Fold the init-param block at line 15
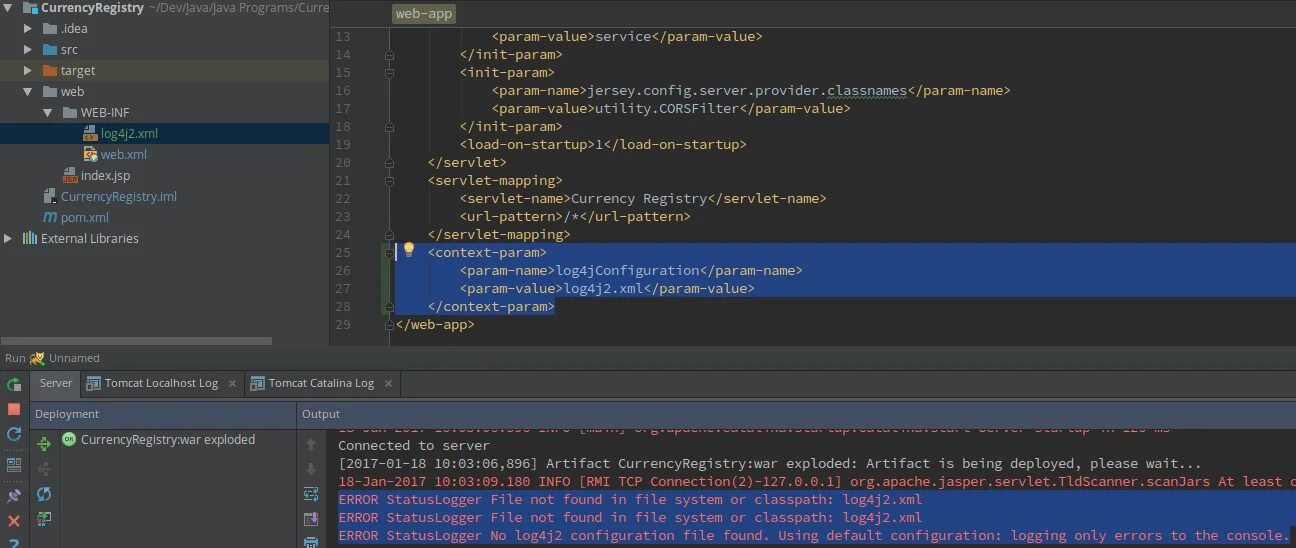The width and height of the screenshot is (1296, 548). [x=389, y=72]
